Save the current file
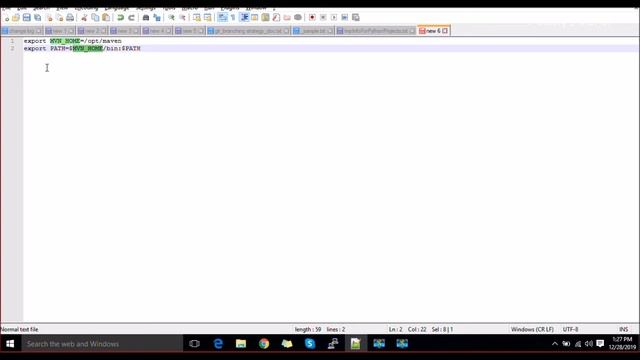640x360 pixels. 27,18
